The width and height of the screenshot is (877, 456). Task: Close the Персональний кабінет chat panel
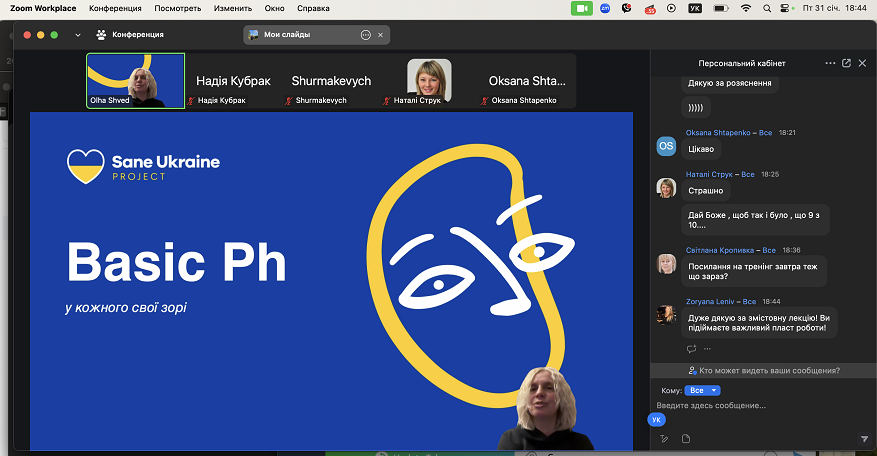coord(862,63)
